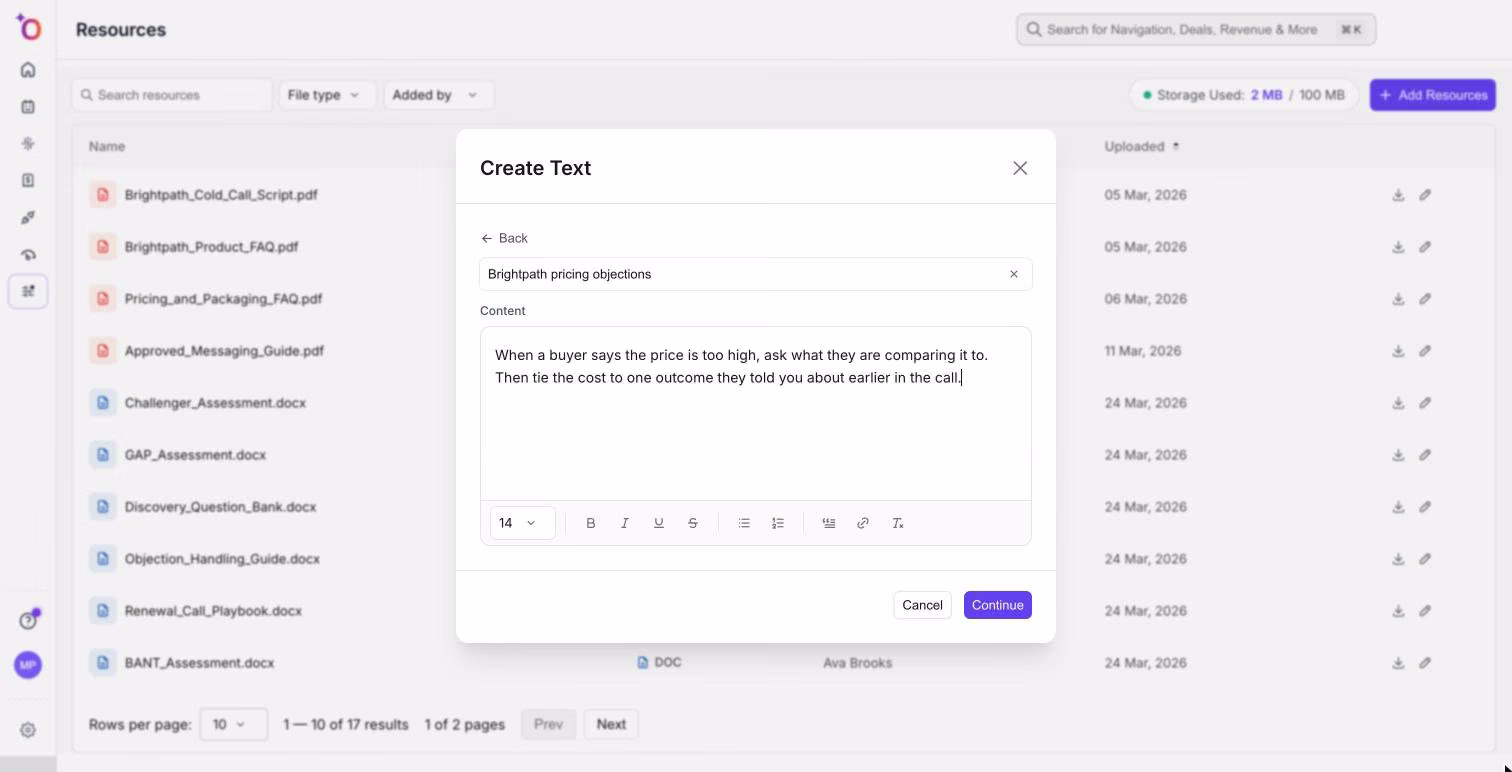Screen dimensions: 1512x772
Task: Focus the Search resources field
Action: point(172,95)
